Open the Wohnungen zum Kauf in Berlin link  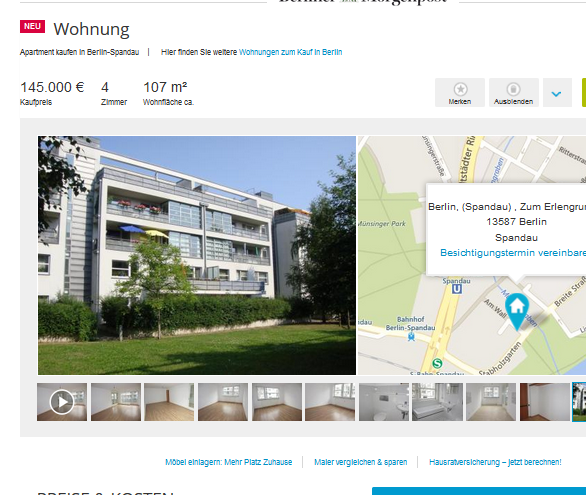pyautogui.click(x=290, y=52)
